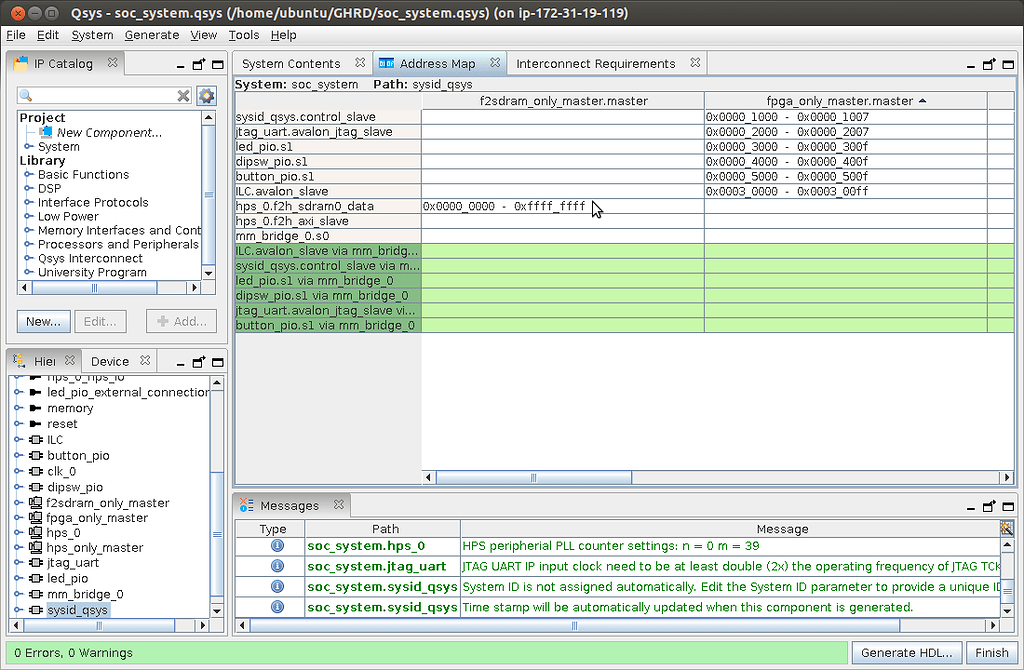Click the ILC component icon in hierarchy

pyautogui.click(x=36, y=439)
